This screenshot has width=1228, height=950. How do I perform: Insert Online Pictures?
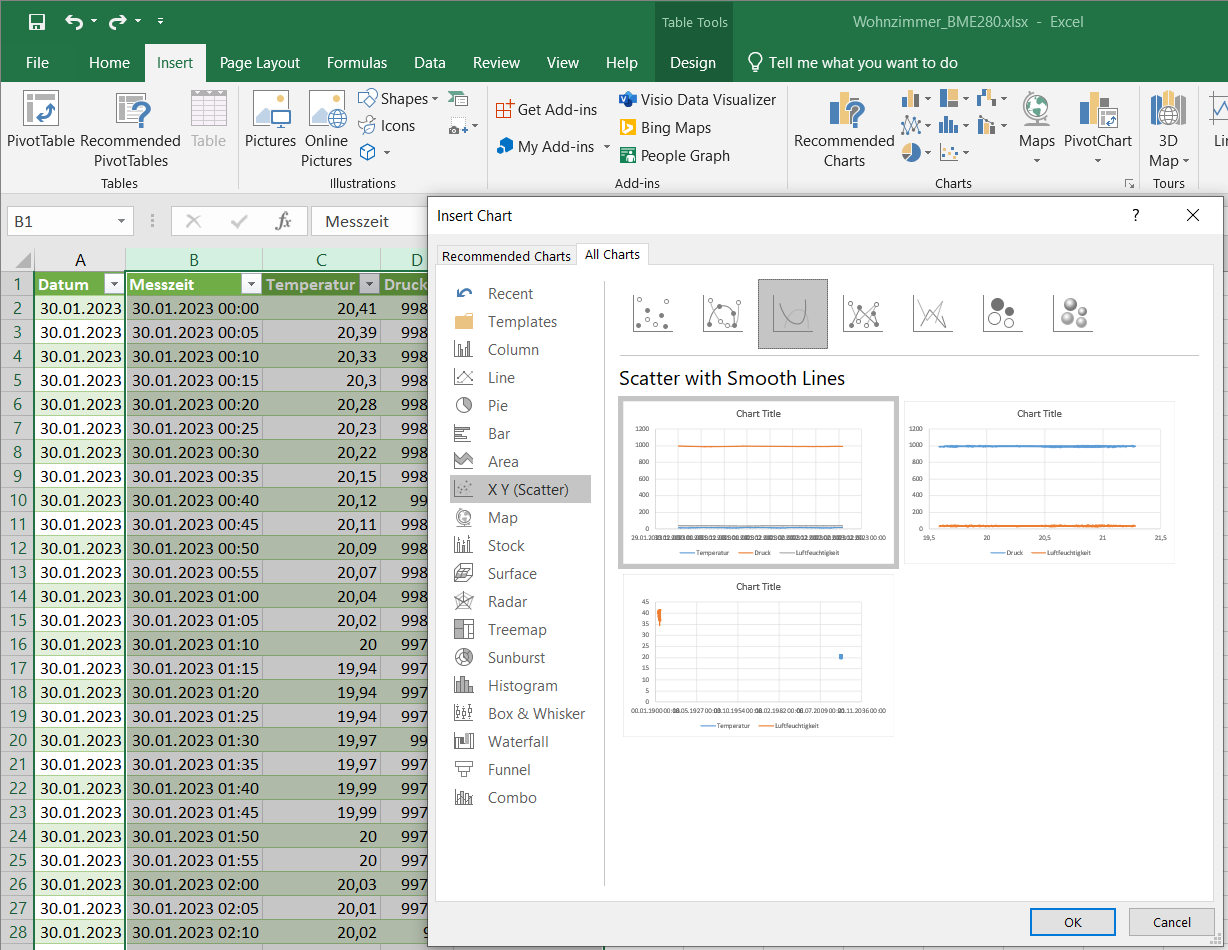(327, 130)
